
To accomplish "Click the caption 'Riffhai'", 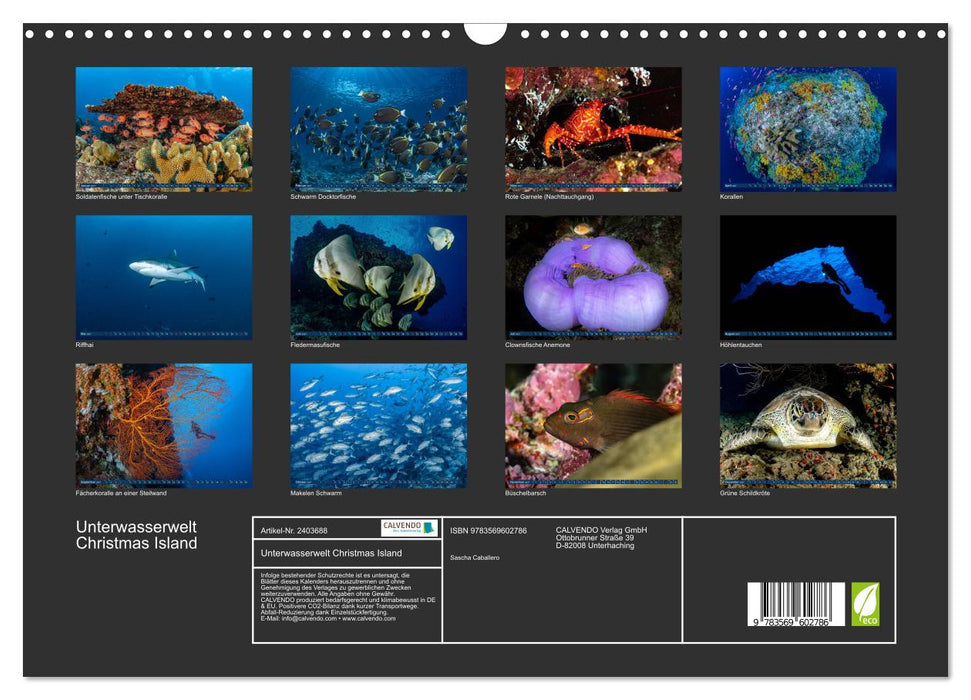I will point(85,345).
